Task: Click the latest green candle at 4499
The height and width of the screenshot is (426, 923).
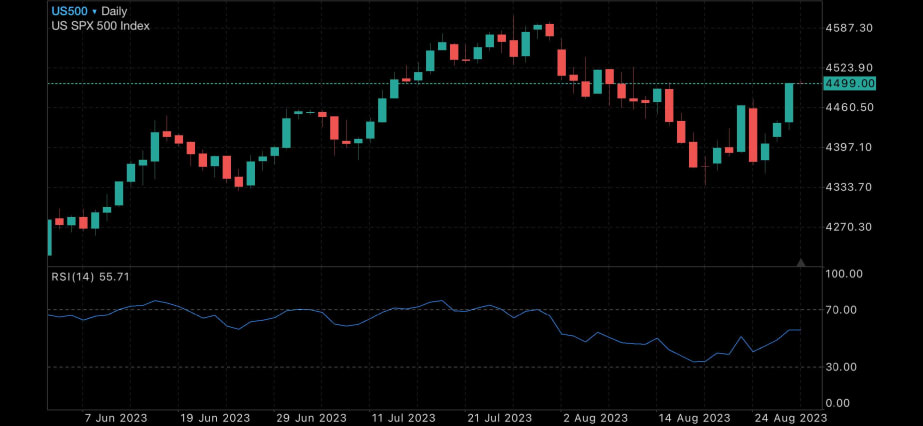Action: tap(789, 103)
